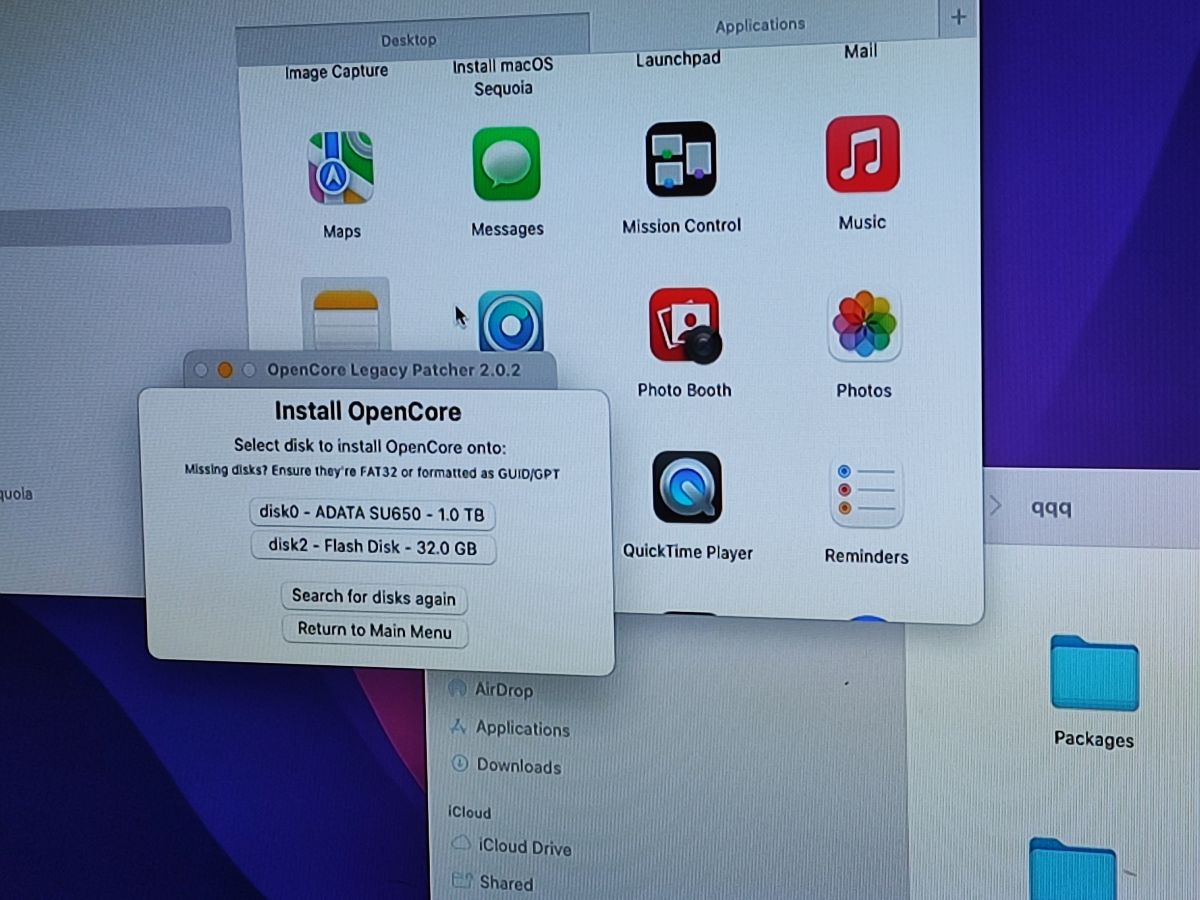
Task: Click the iCloud section header in sidebar
Action: [469, 812]
